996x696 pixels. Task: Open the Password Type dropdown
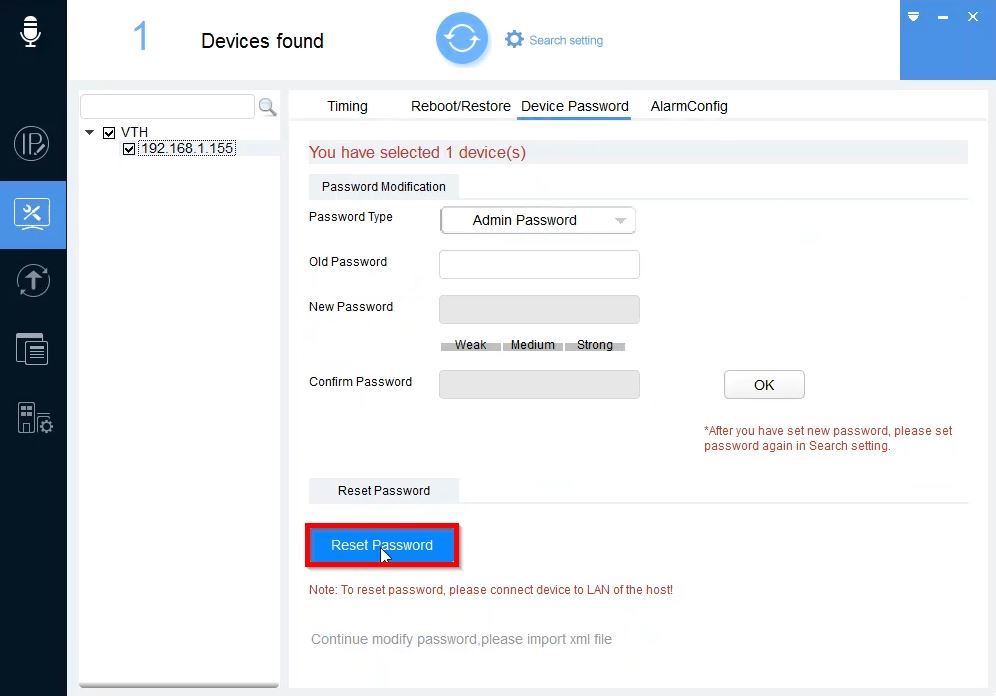click(537, 220)
